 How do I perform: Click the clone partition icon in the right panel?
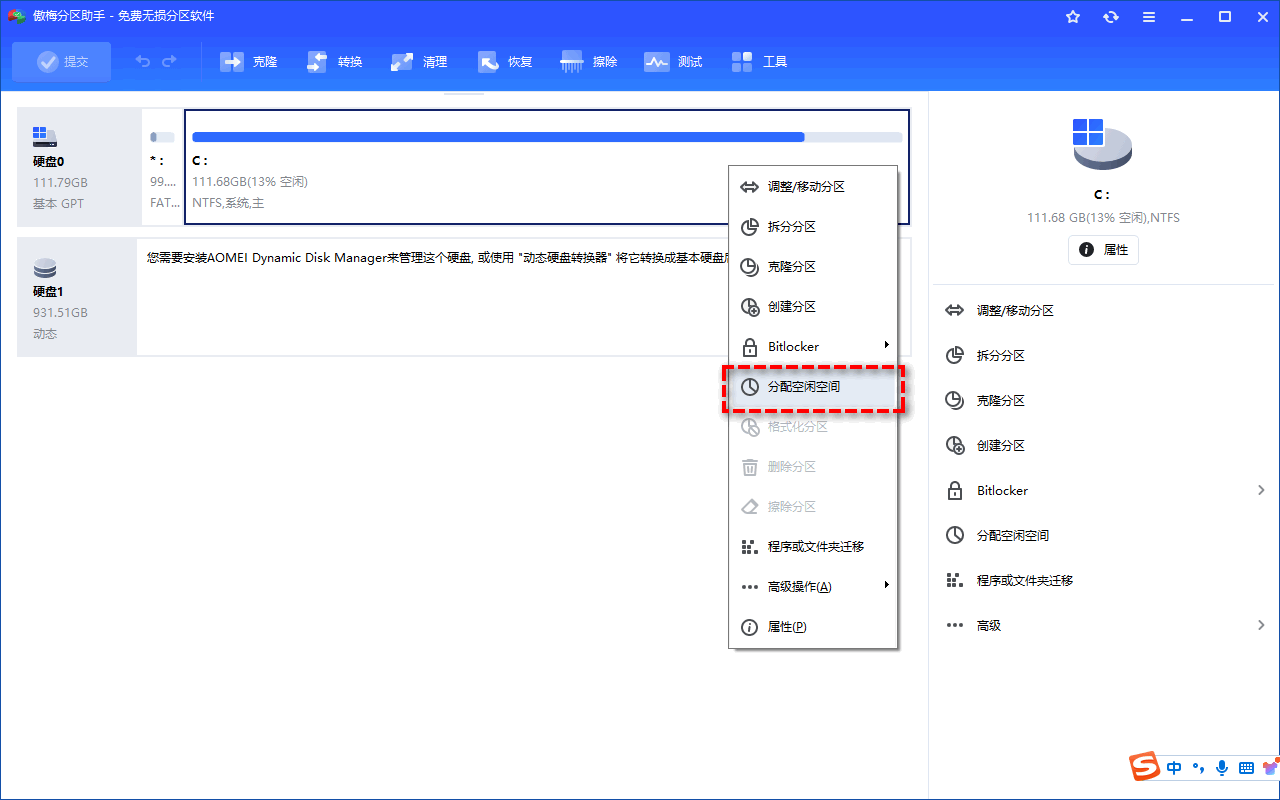click(x=955, y=401)
